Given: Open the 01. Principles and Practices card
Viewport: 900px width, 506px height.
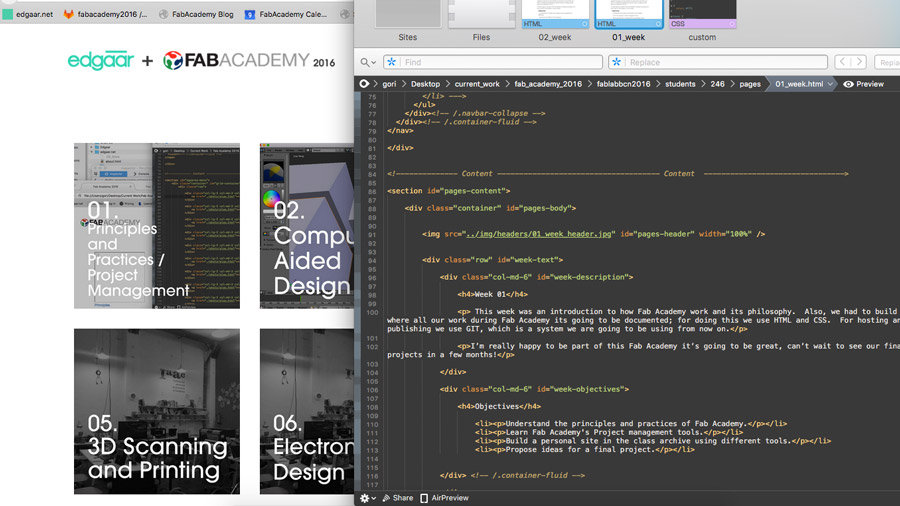Looking at the screenshot, I should click(157, 225).
